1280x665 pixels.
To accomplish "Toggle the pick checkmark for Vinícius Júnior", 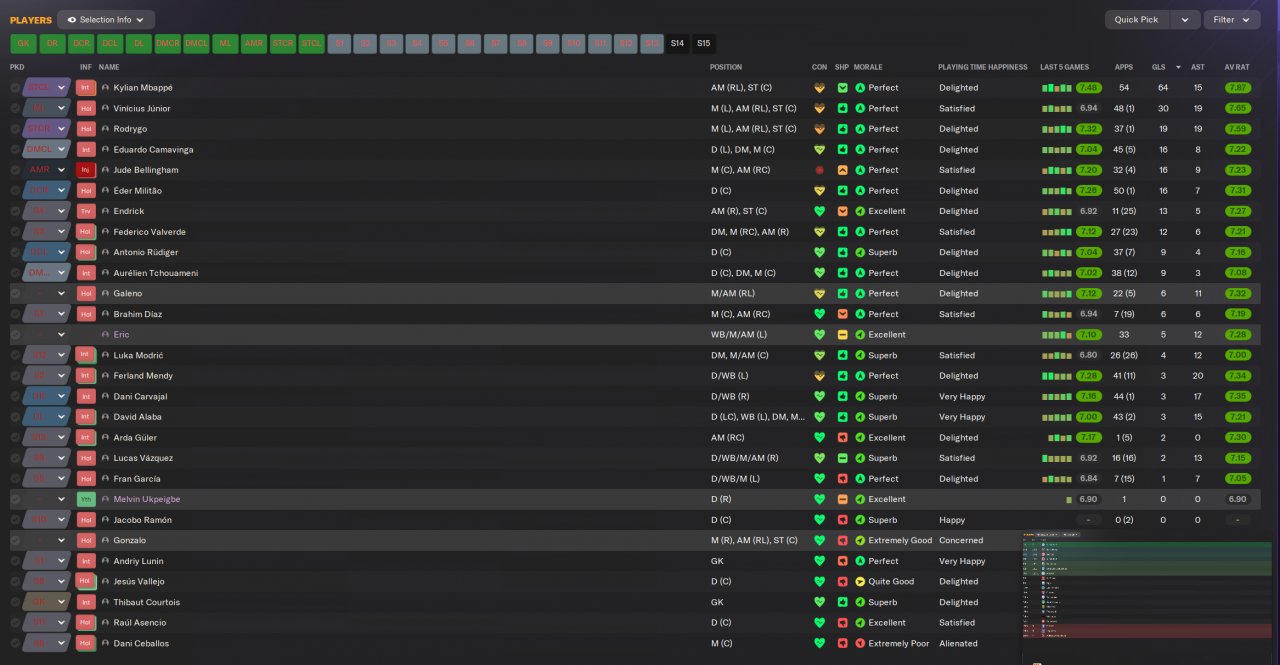I will 15,108.
